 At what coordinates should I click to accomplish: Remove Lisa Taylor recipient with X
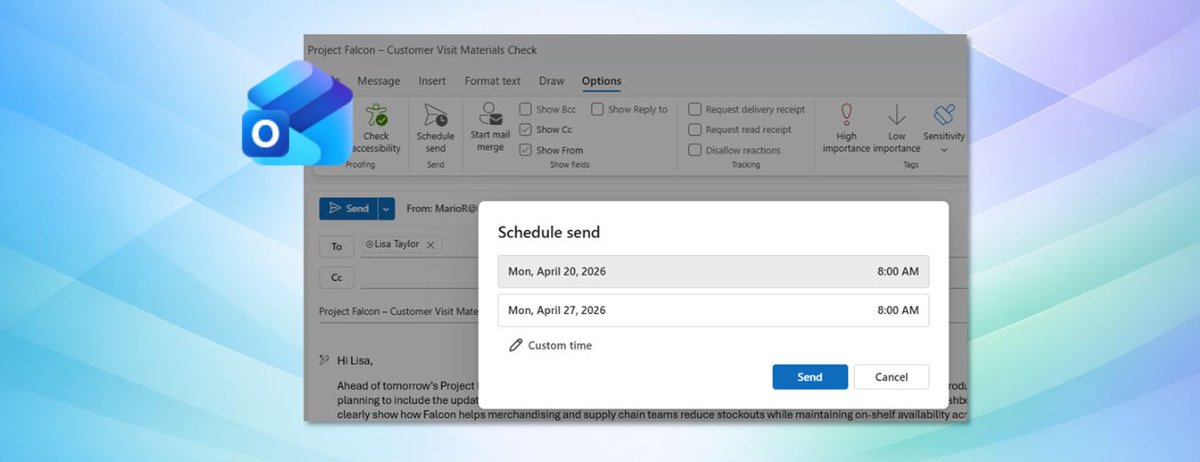pyautogui.click(x=430, y=244)
